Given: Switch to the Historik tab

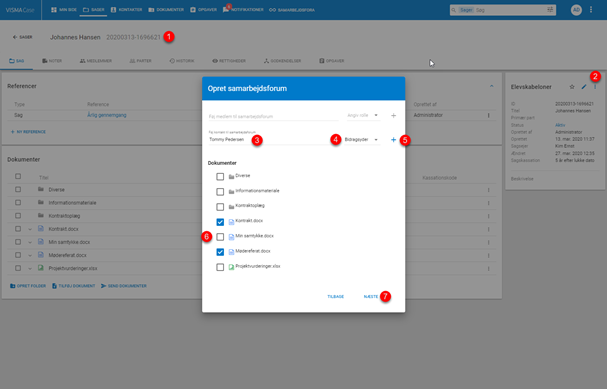Looking at the screenshot, I should (x=182, y=61).
